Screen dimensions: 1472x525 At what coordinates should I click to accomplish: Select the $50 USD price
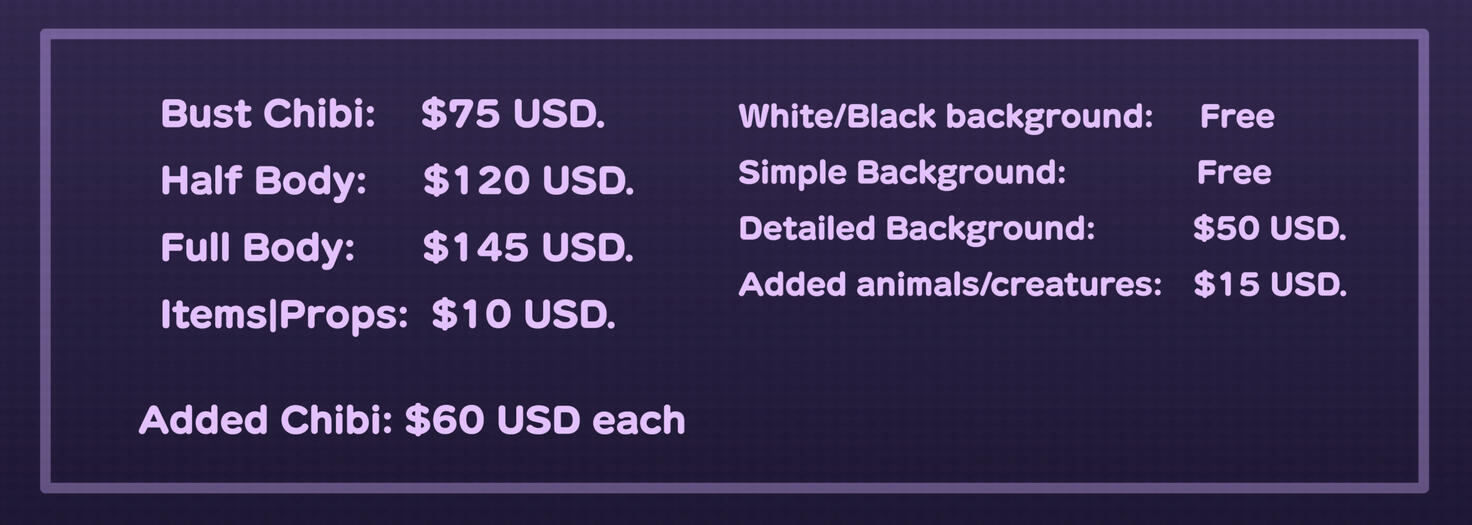(x=1269, y=229)
